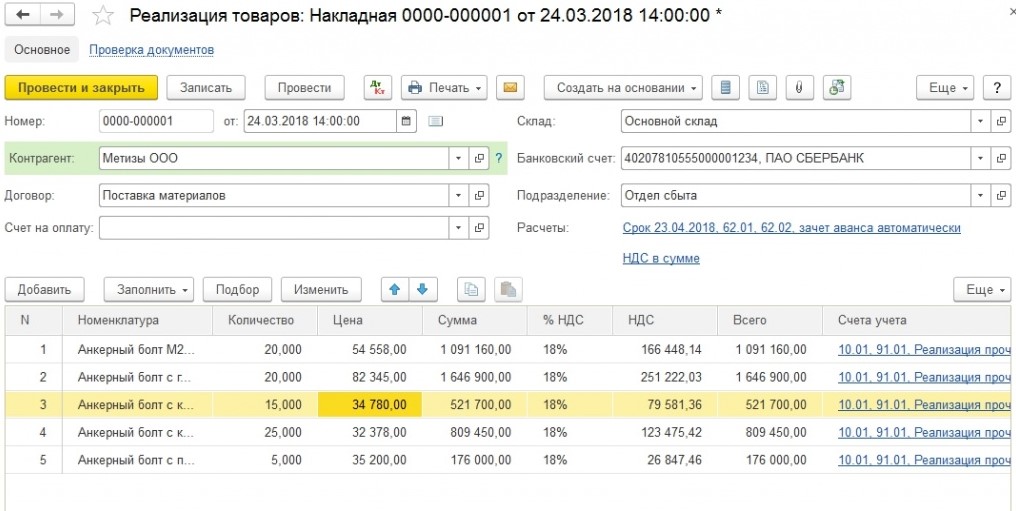Open the calendar picker for document date
The height and width of the screenshot is (511, 1016).
pyautogui.click(x=406, y=122)
